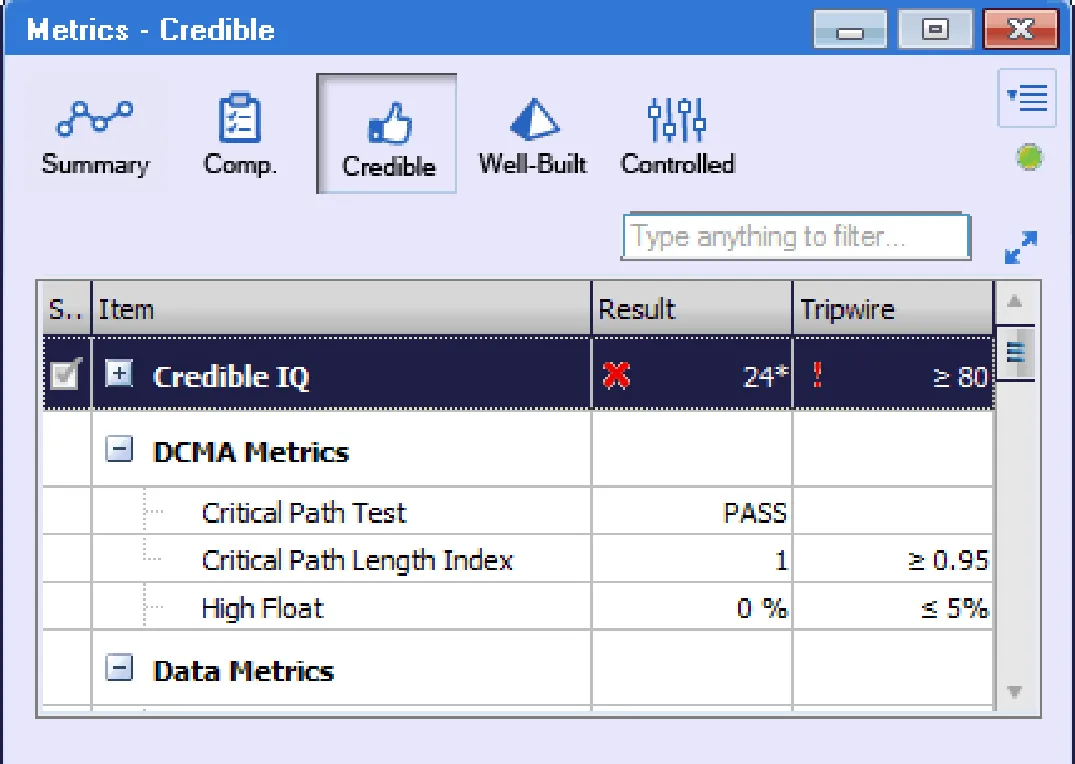The width and height of the screenshot is (1075, 764).
Task: Toggle the Credible IQ checkbox
Action: [x=65, y=374]
